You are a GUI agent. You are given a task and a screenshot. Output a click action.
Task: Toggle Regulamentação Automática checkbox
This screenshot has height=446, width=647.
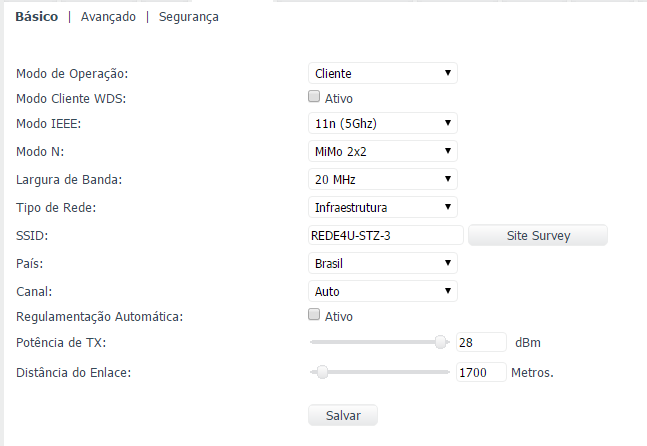314,316
